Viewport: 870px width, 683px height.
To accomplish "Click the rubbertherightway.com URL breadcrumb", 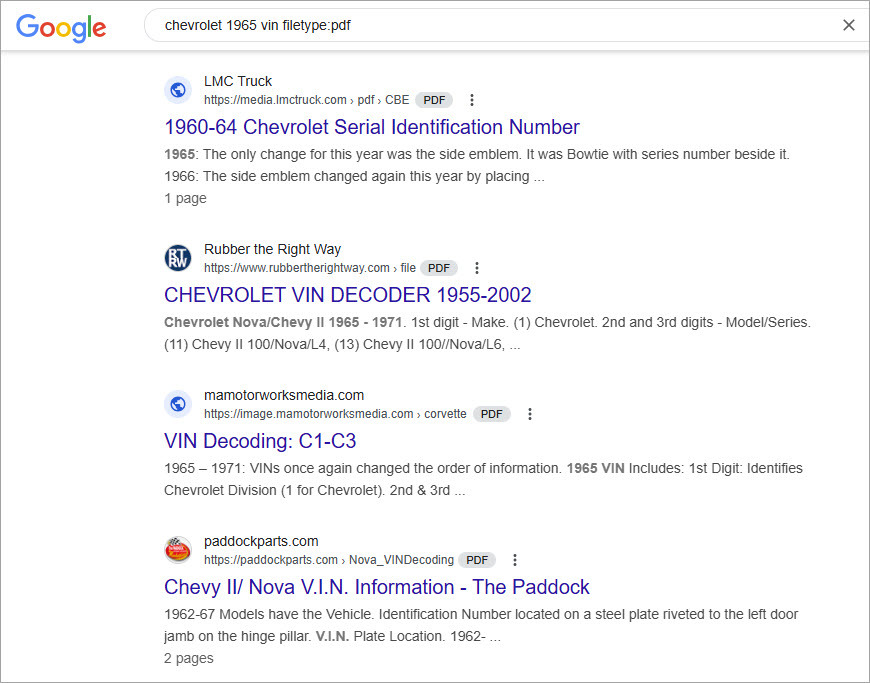I will coord(310,268).
